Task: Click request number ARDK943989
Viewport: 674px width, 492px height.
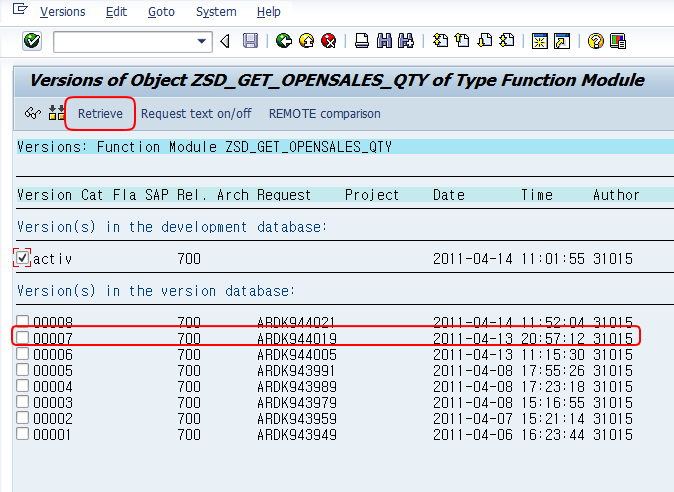Action: point(297,387)
